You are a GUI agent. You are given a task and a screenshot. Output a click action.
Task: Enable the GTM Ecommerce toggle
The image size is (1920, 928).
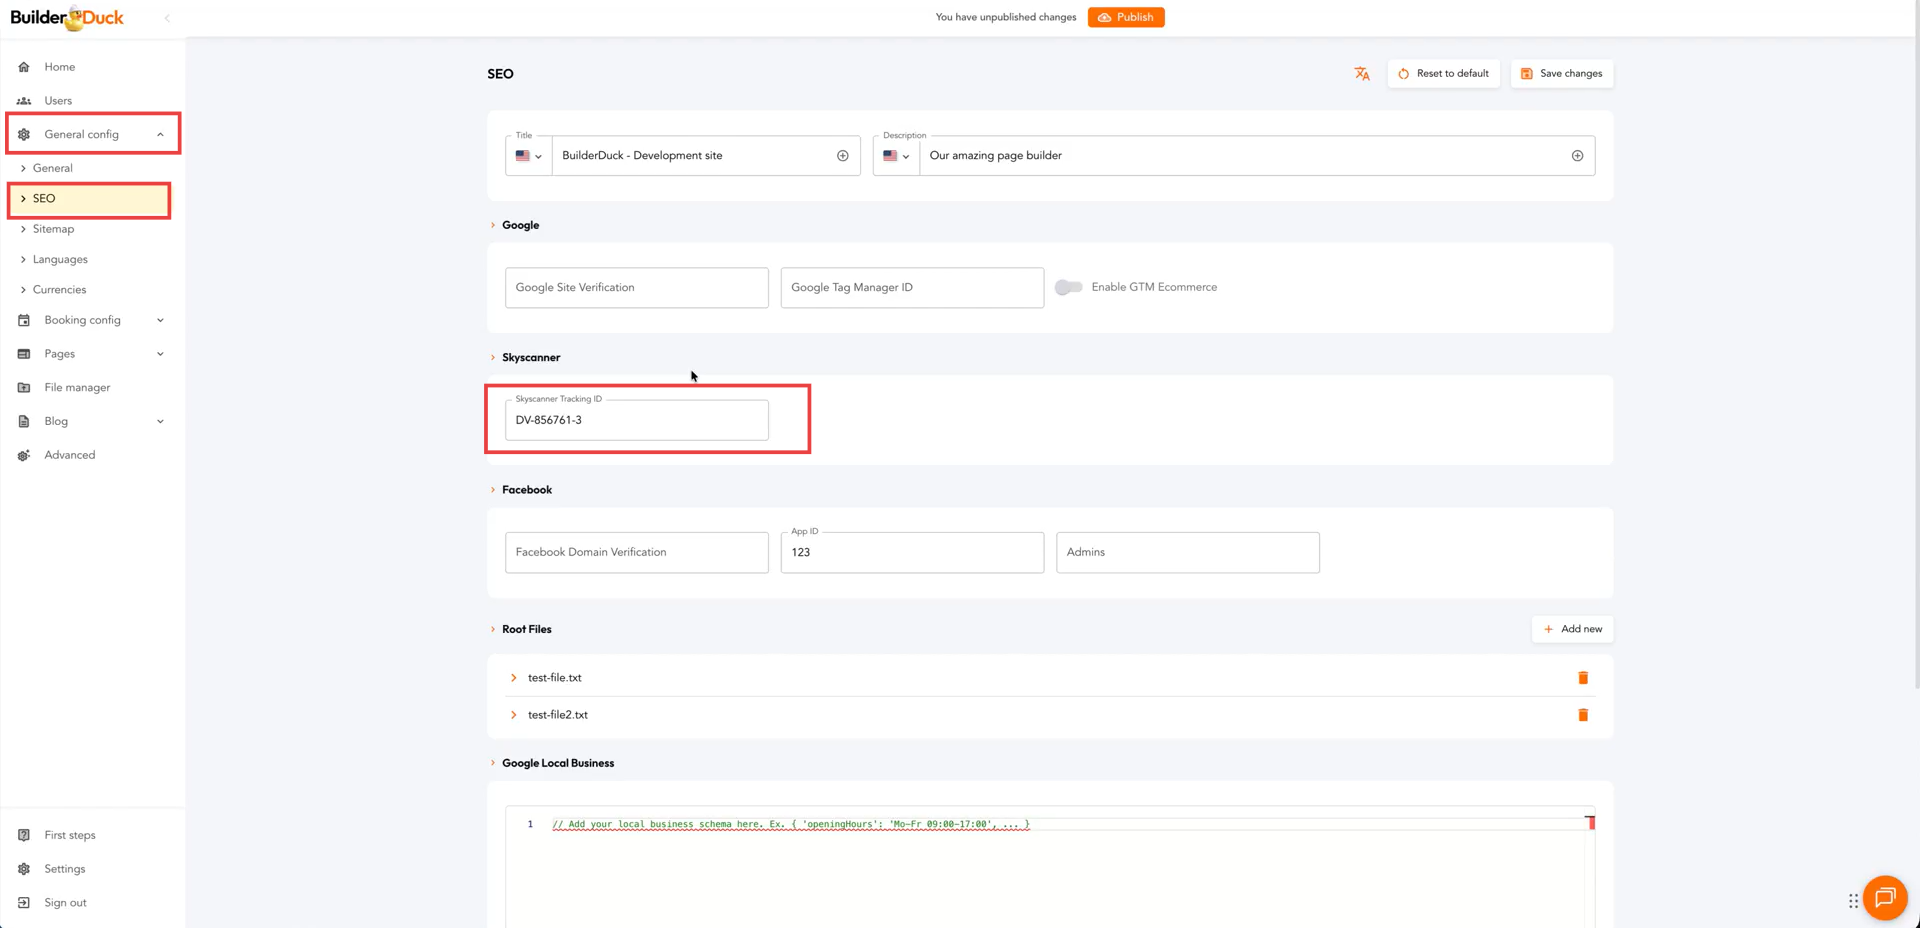pyautogui.click(x=1068, y=287)
